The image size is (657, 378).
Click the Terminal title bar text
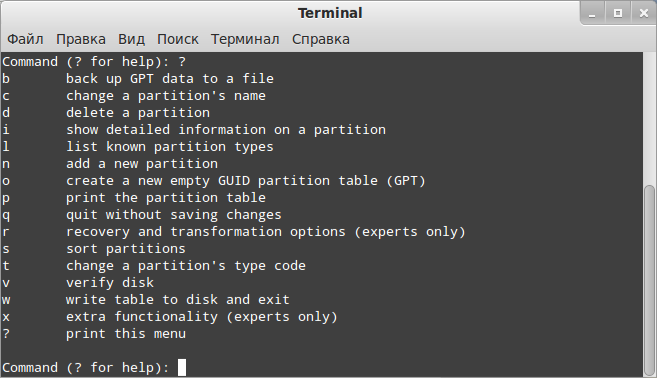click(x=330, y=13)
